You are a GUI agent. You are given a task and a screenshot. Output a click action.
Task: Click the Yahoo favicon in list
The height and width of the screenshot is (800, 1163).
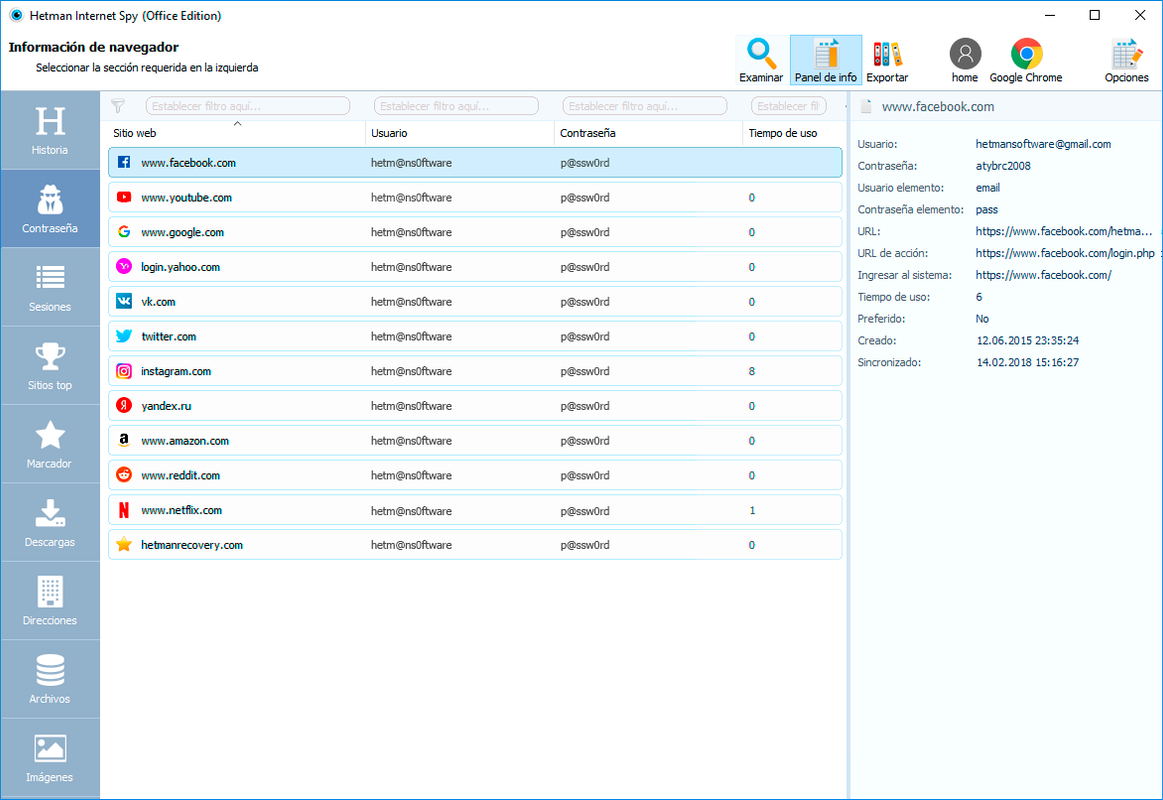tap(124, 266)
